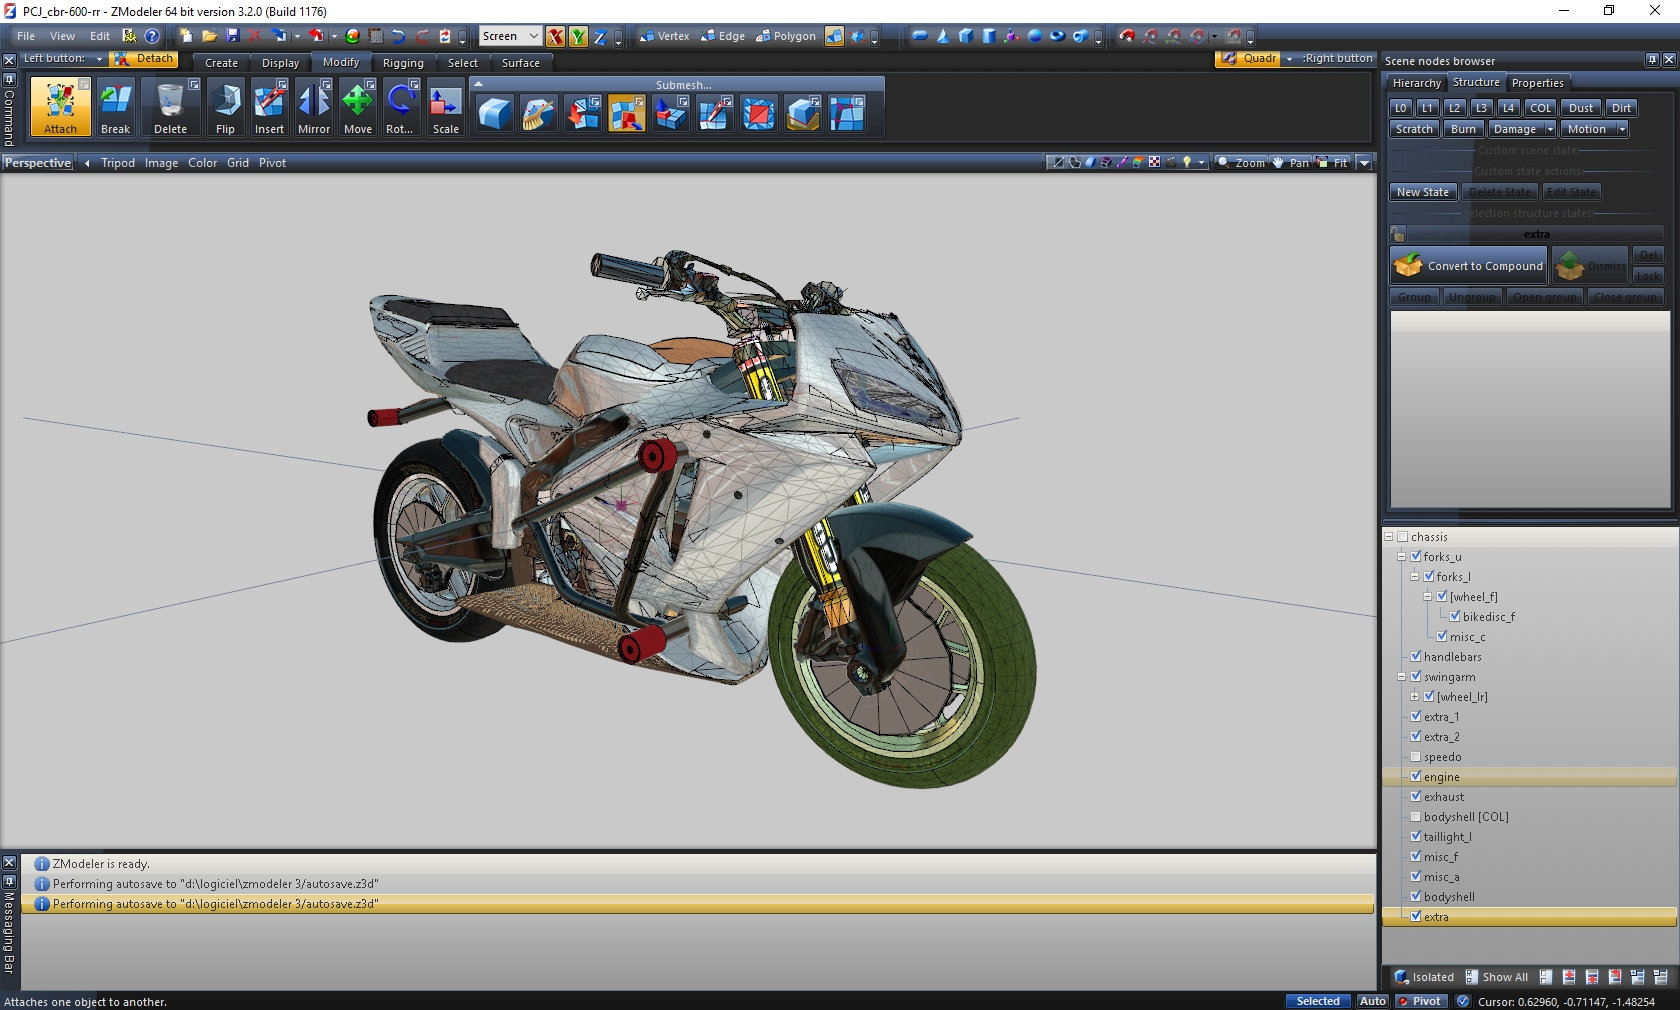
Task: Select the handlebars tree node
Action: click(x=1452, y=657)
